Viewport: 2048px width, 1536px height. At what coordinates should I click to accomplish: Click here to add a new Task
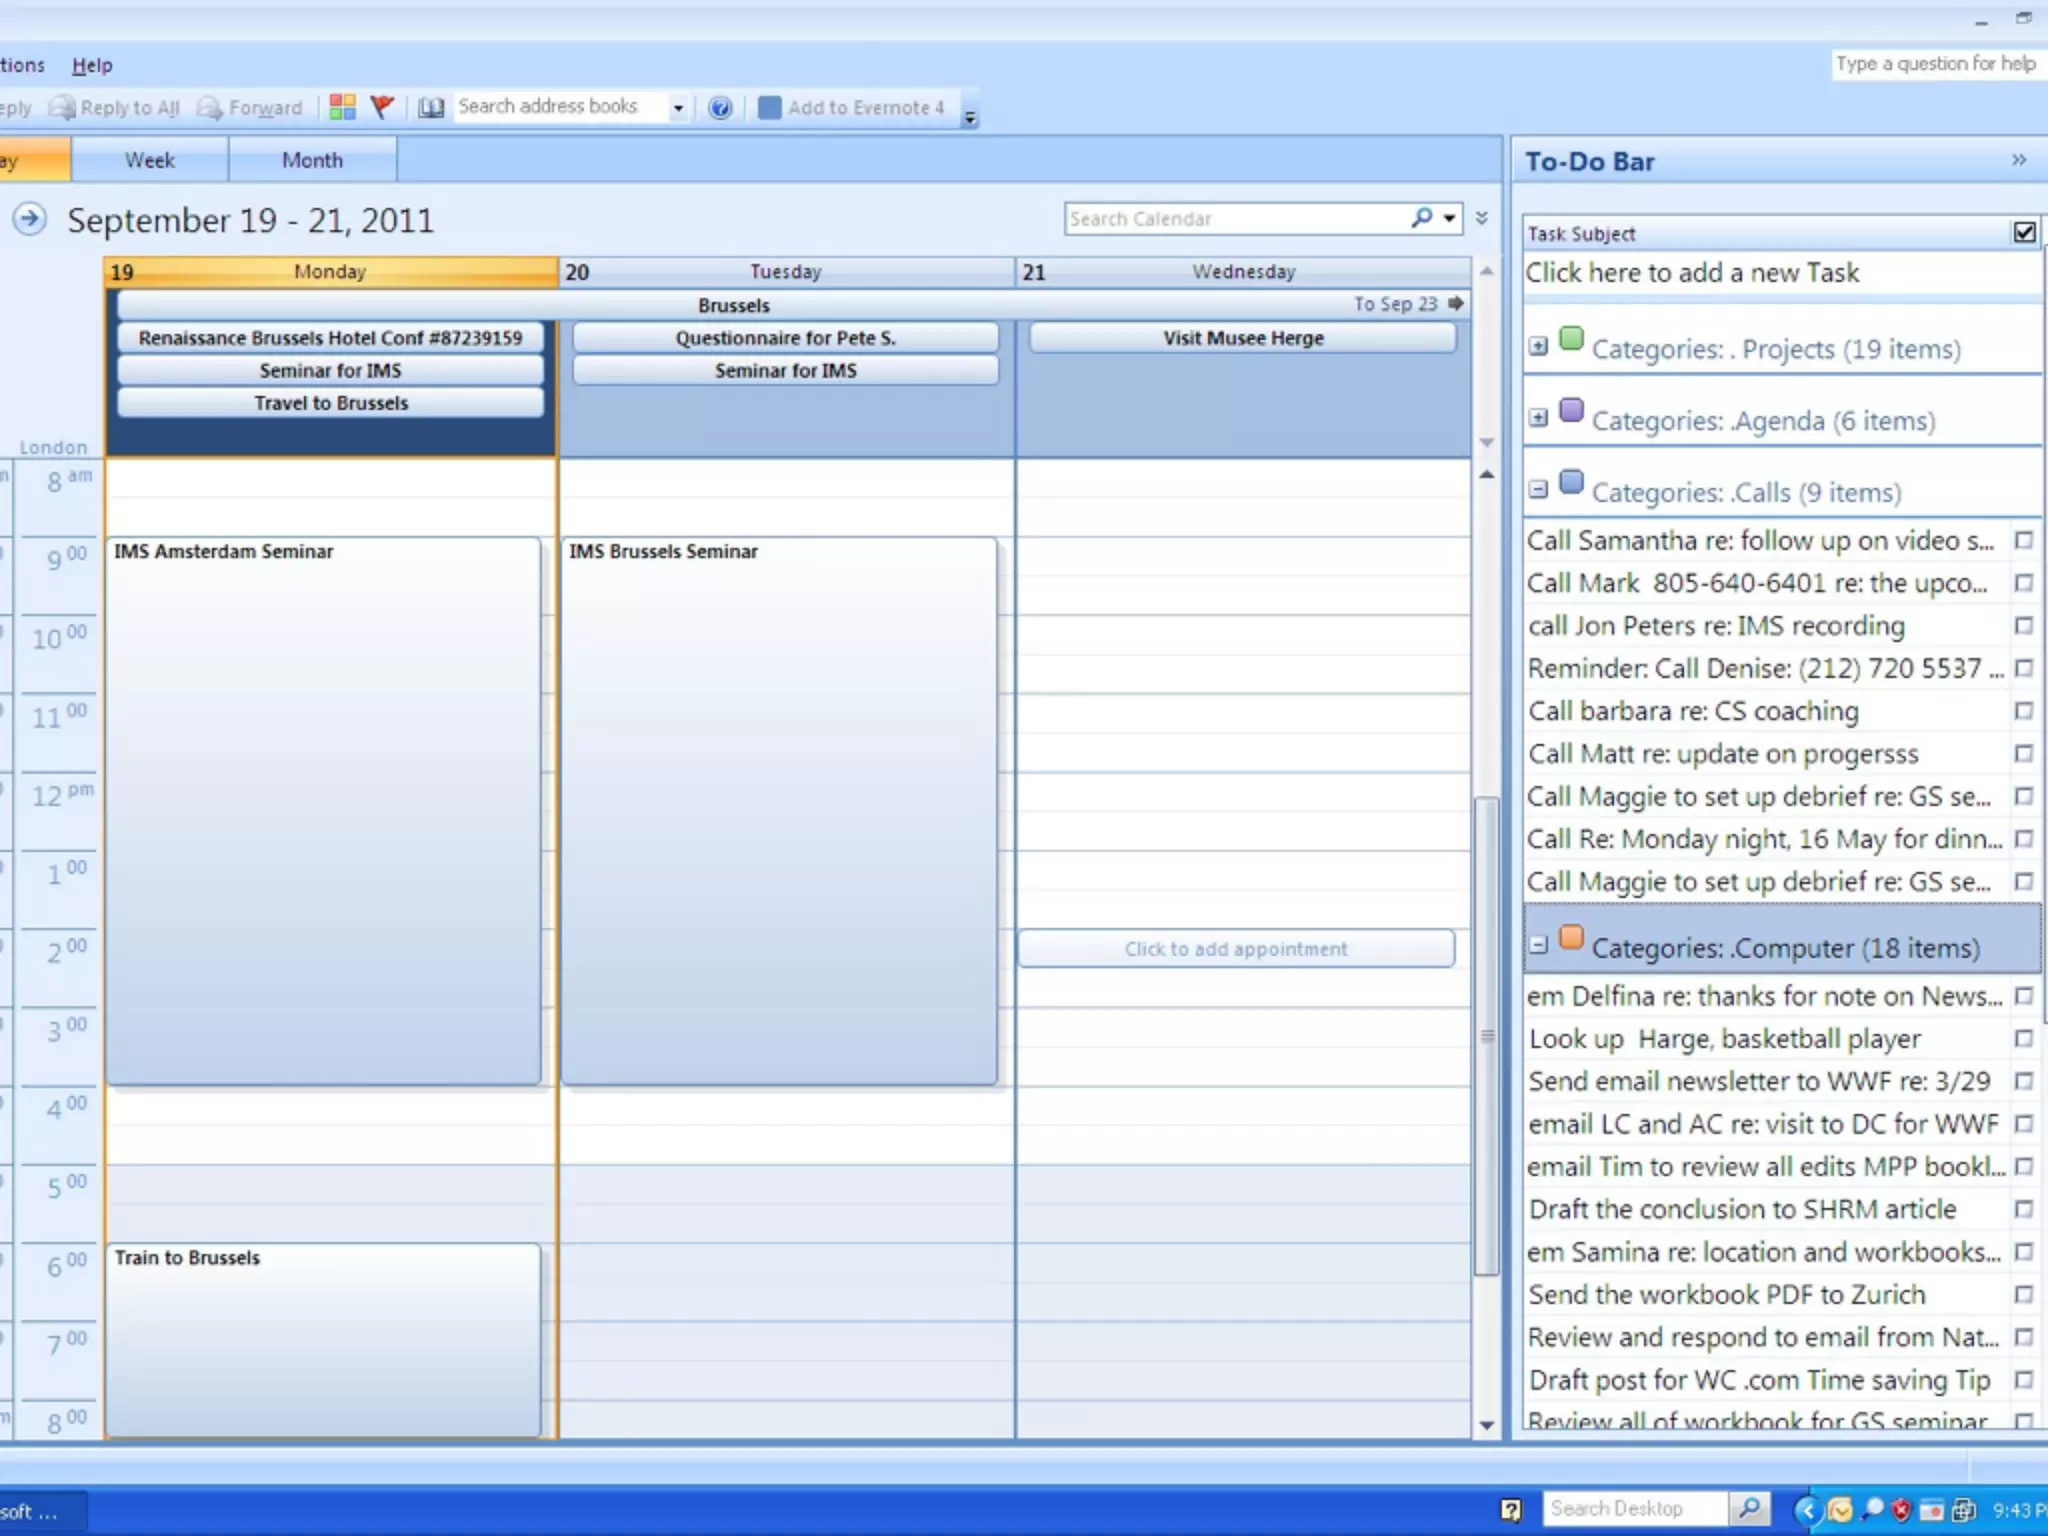click(x=1692, y=273)
